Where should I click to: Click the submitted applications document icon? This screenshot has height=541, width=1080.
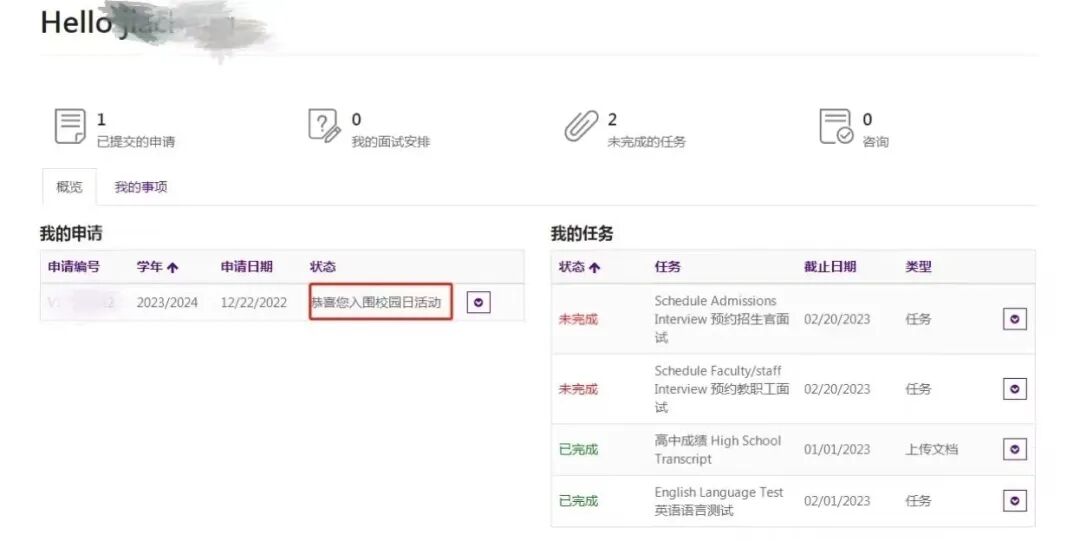click(x=70, y=127)
